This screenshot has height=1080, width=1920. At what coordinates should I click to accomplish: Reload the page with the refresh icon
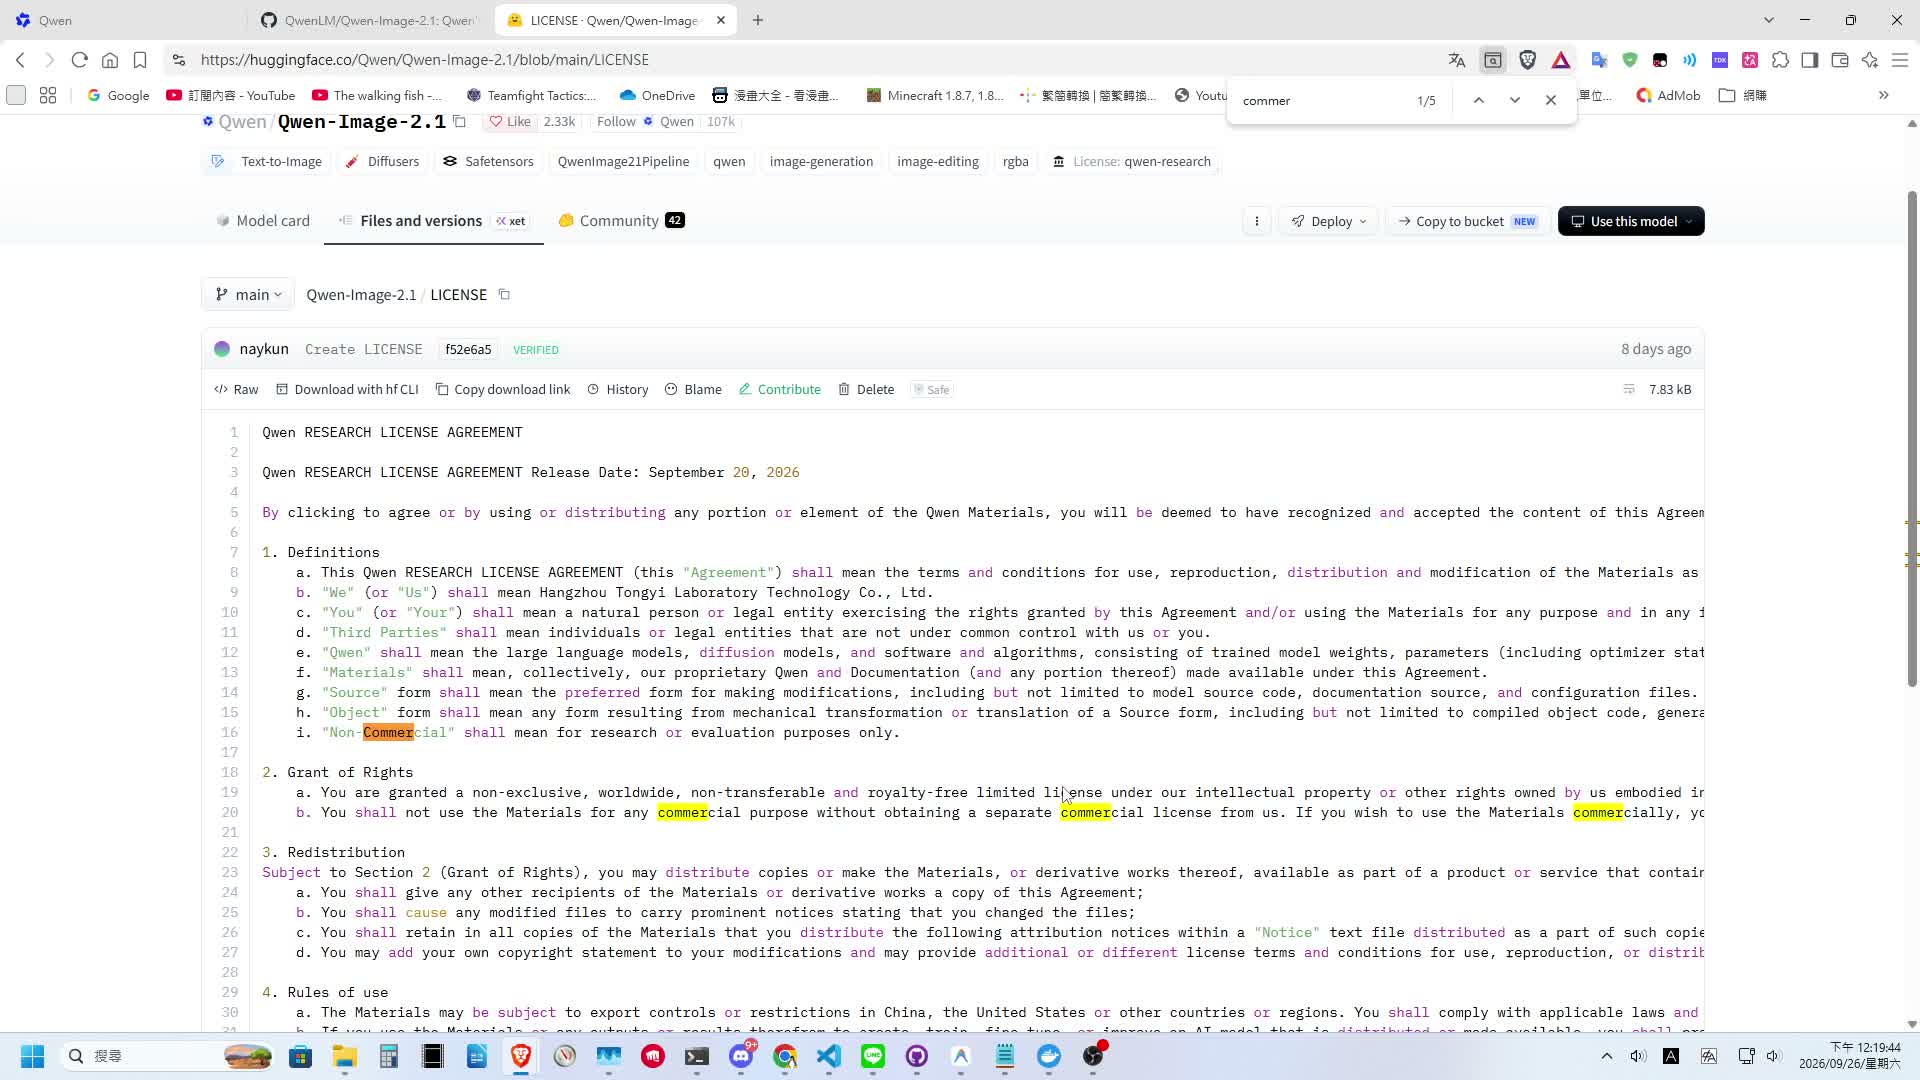click(x=80, y=60)
